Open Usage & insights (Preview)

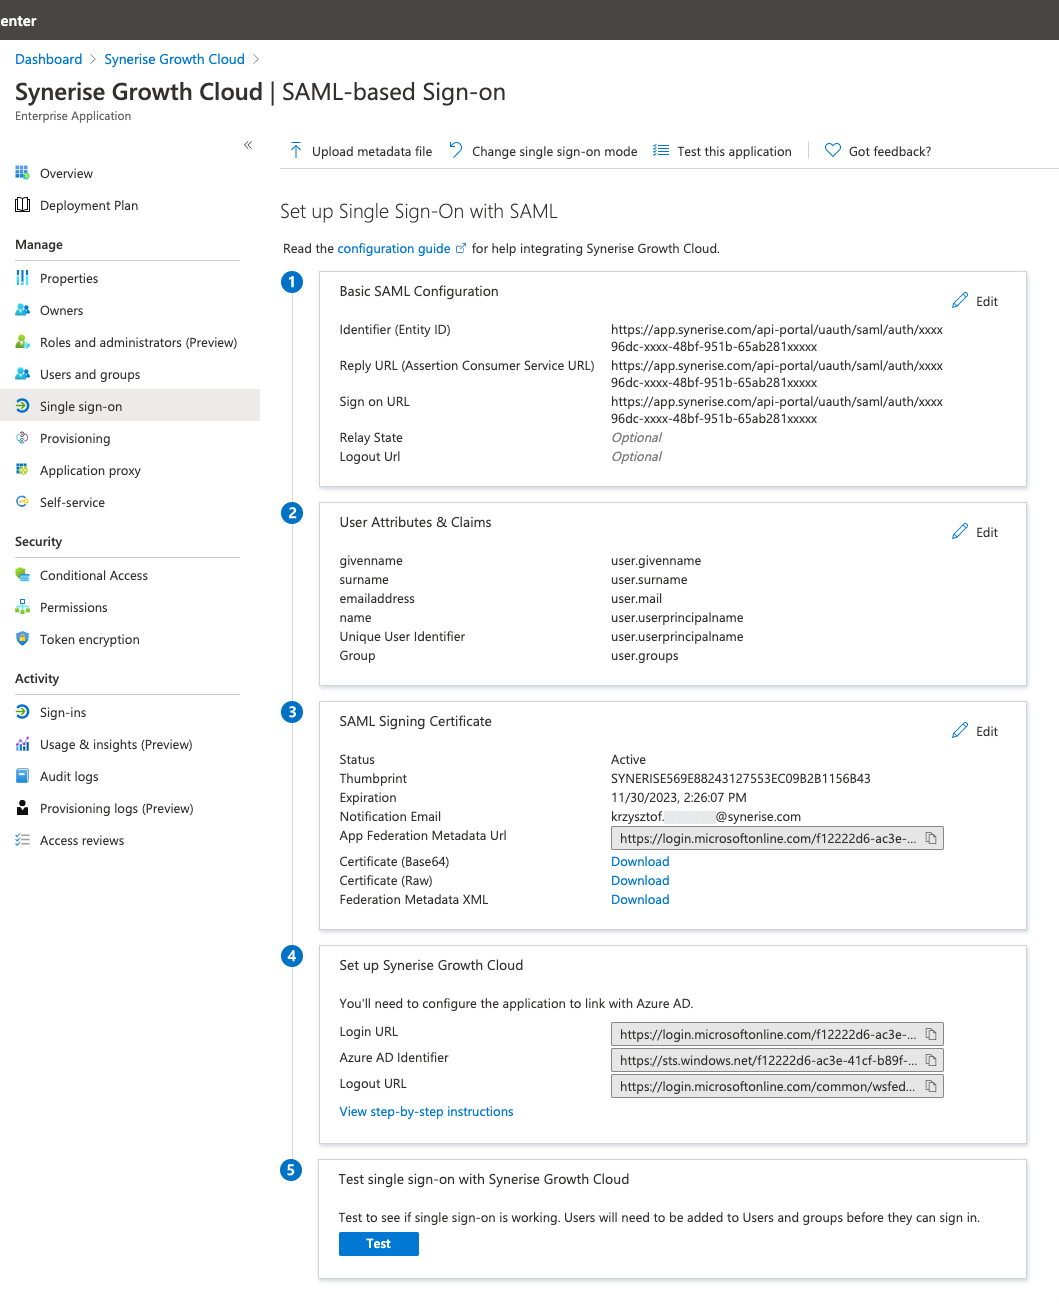114,744
